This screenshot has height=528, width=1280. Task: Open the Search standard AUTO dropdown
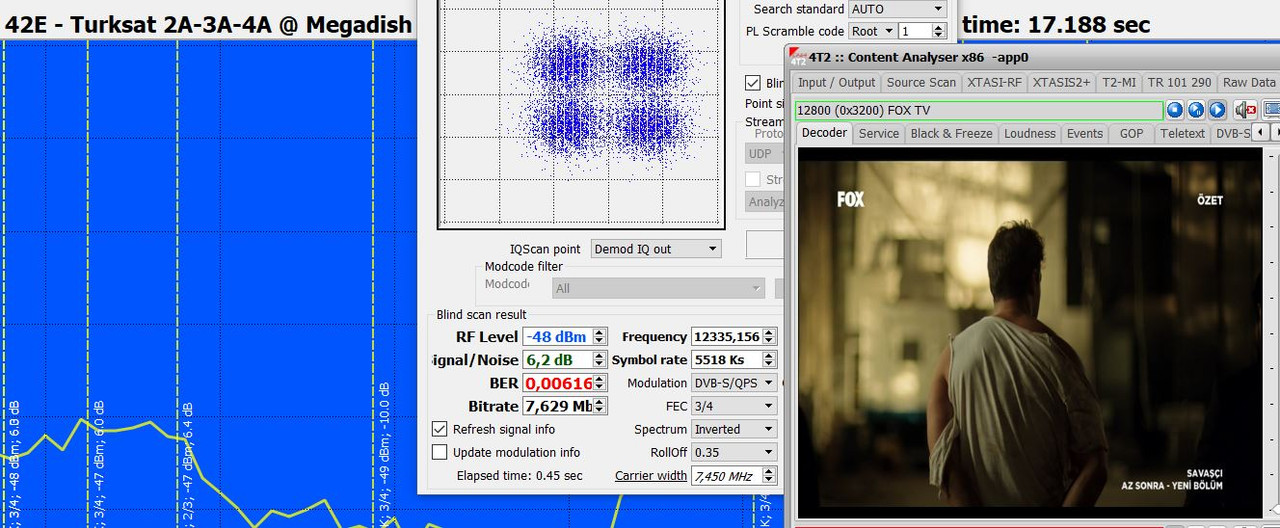coord(897,9)
